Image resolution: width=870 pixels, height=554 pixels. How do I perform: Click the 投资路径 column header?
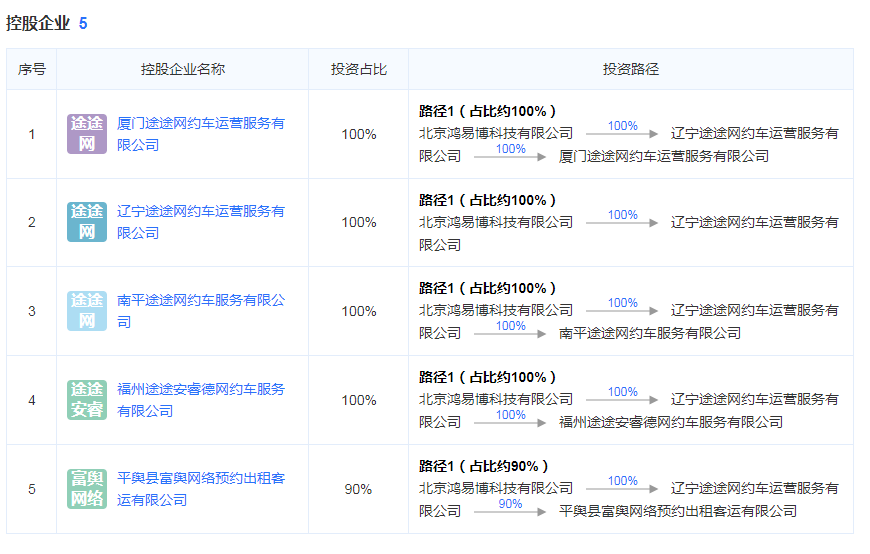tap(631, 69)
